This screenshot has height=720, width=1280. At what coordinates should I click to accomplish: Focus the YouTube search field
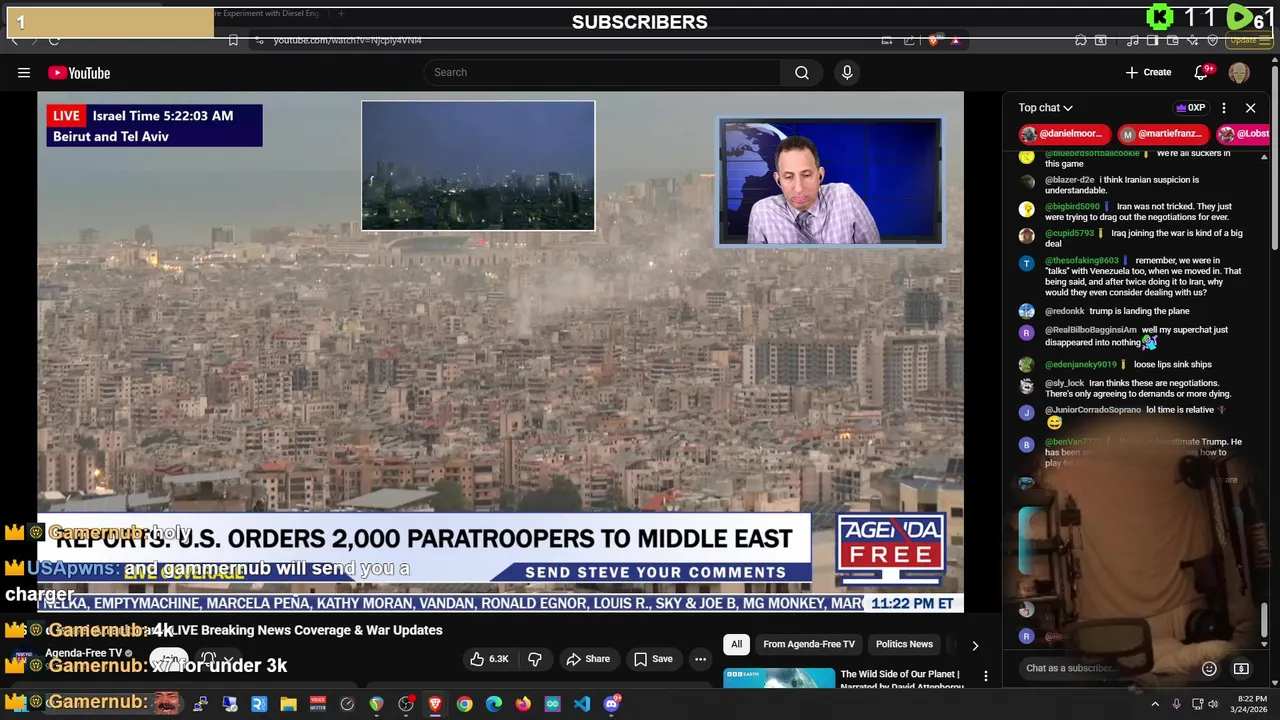coord(603,72)
